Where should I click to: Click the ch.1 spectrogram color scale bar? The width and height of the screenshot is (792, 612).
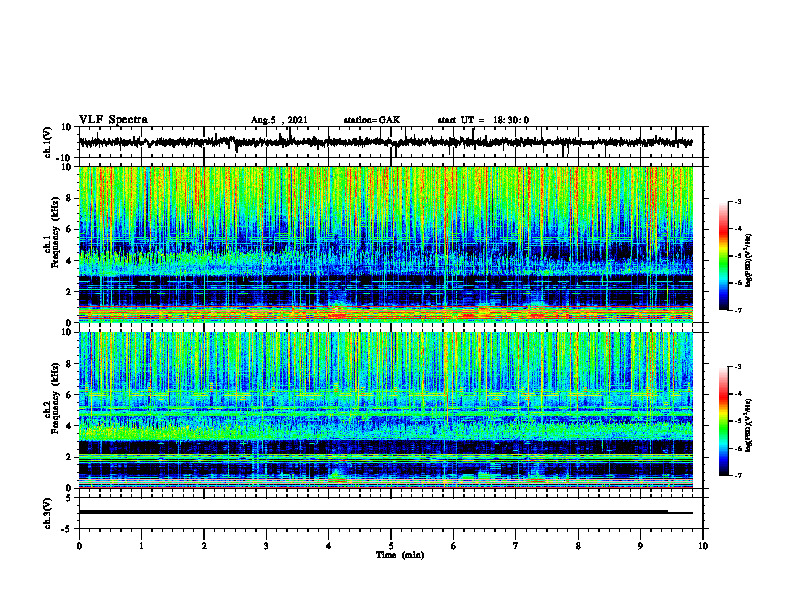(x=723, y=256)
